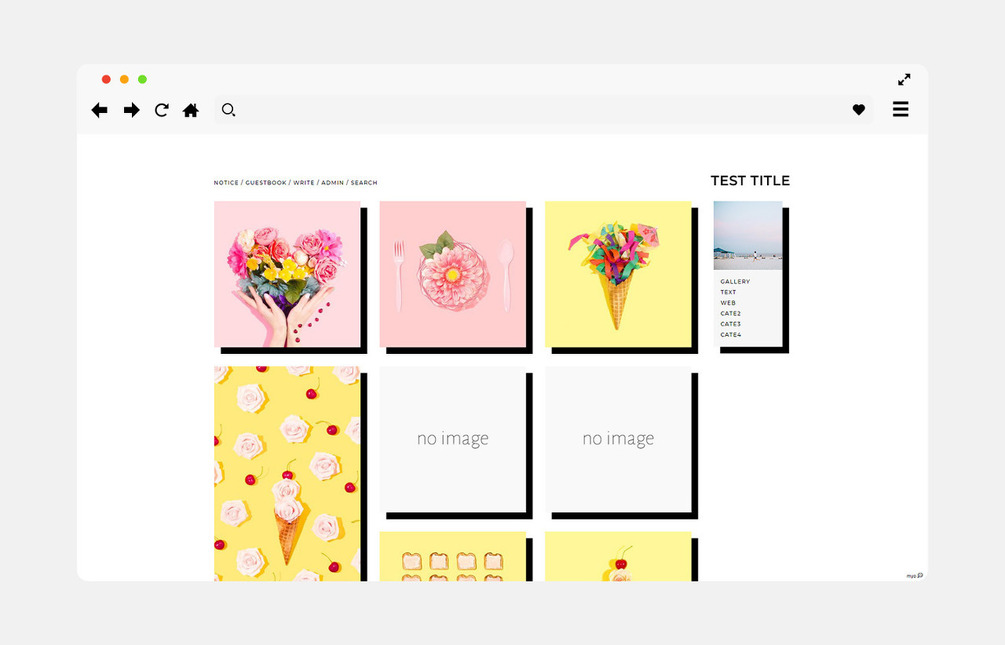Open the WRITE link
Viewport: 1005px width, 645px height.
tap(304, 183)
